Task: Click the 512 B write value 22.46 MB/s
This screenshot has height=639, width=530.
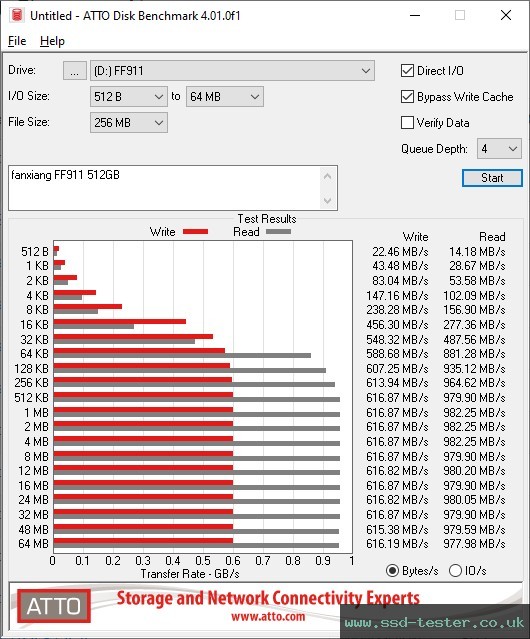Action: (x=400, y=252)
